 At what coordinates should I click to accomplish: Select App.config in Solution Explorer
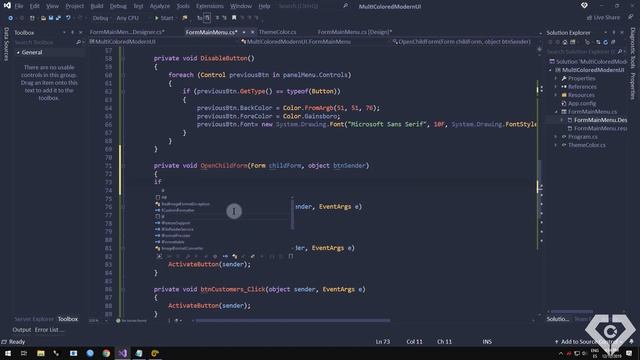point(582,104)
